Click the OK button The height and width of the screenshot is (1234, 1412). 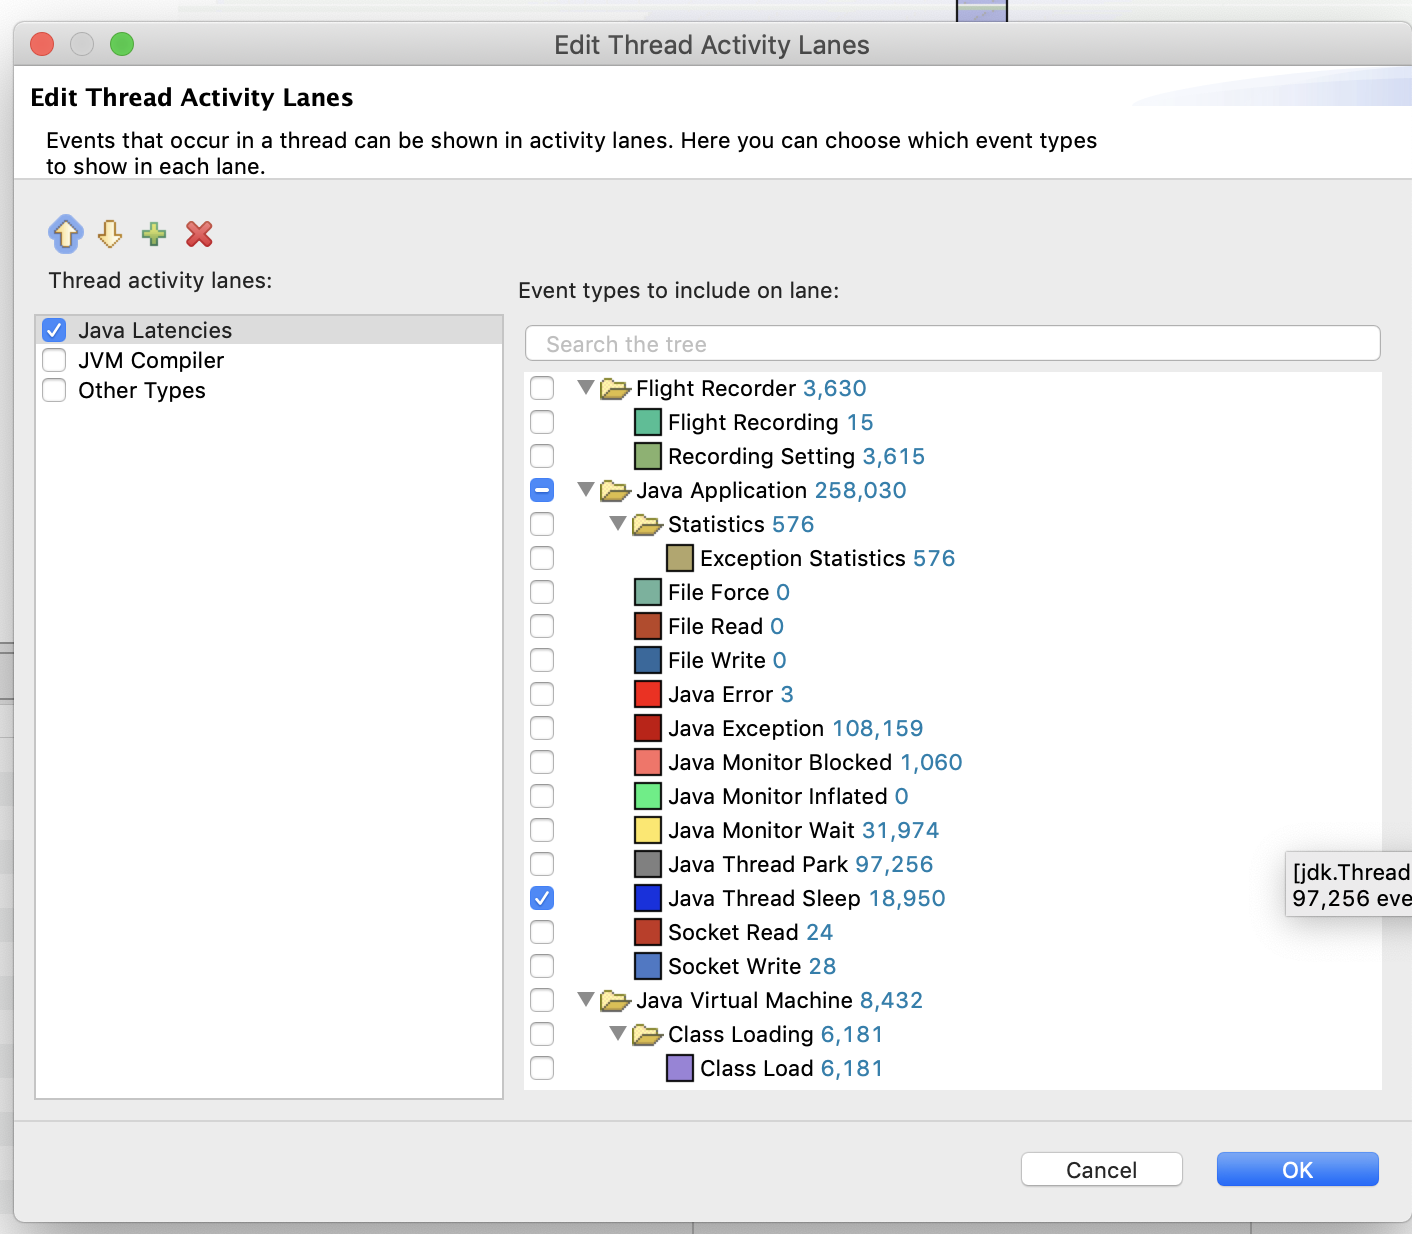coord(1297,1169)
